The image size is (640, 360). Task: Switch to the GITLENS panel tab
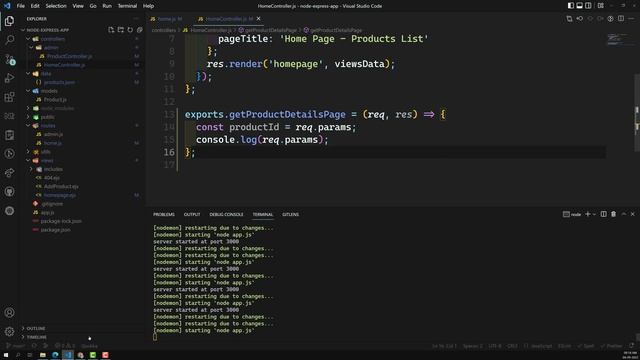click(x=290, y=214)
